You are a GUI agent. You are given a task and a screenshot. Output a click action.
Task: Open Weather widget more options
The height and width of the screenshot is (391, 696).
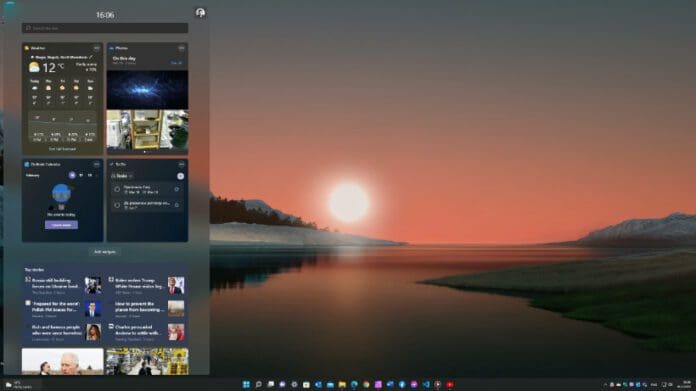pyautogui.click(x=96, y=48)
